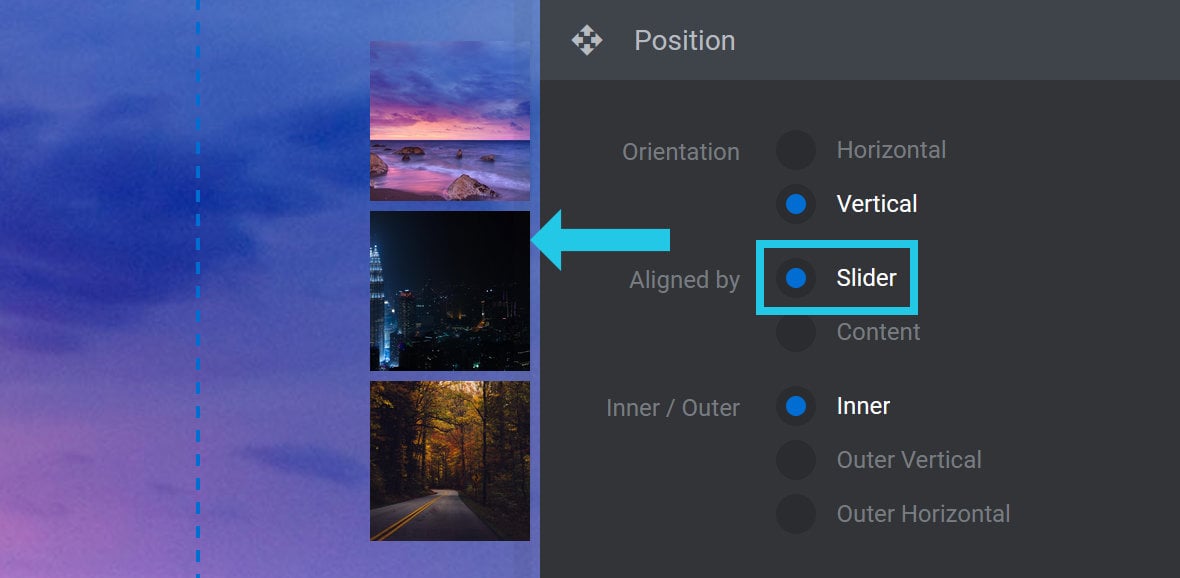Select the Horizontal orientation radio button
This screenshot has width=1180, height=578.
(795, 150)
